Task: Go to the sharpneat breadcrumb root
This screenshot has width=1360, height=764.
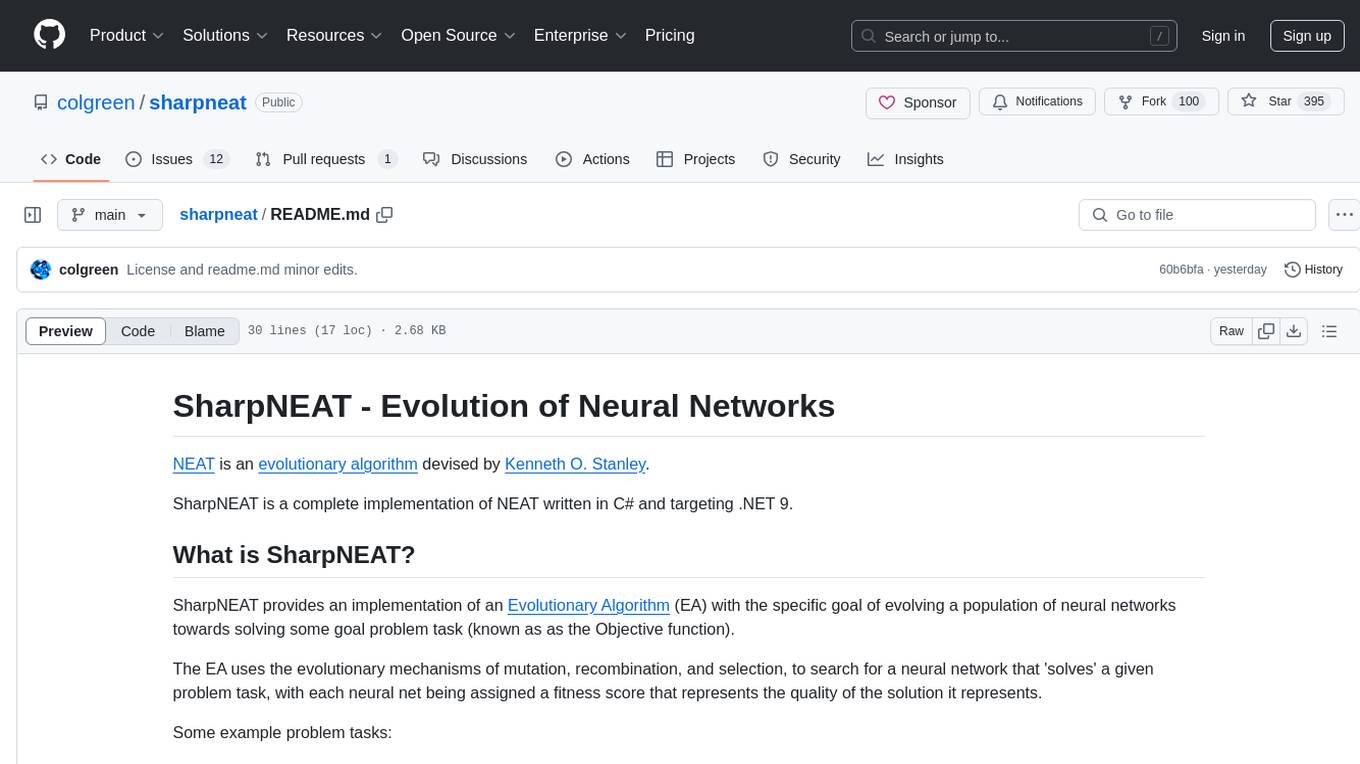Action: (218, 214)
